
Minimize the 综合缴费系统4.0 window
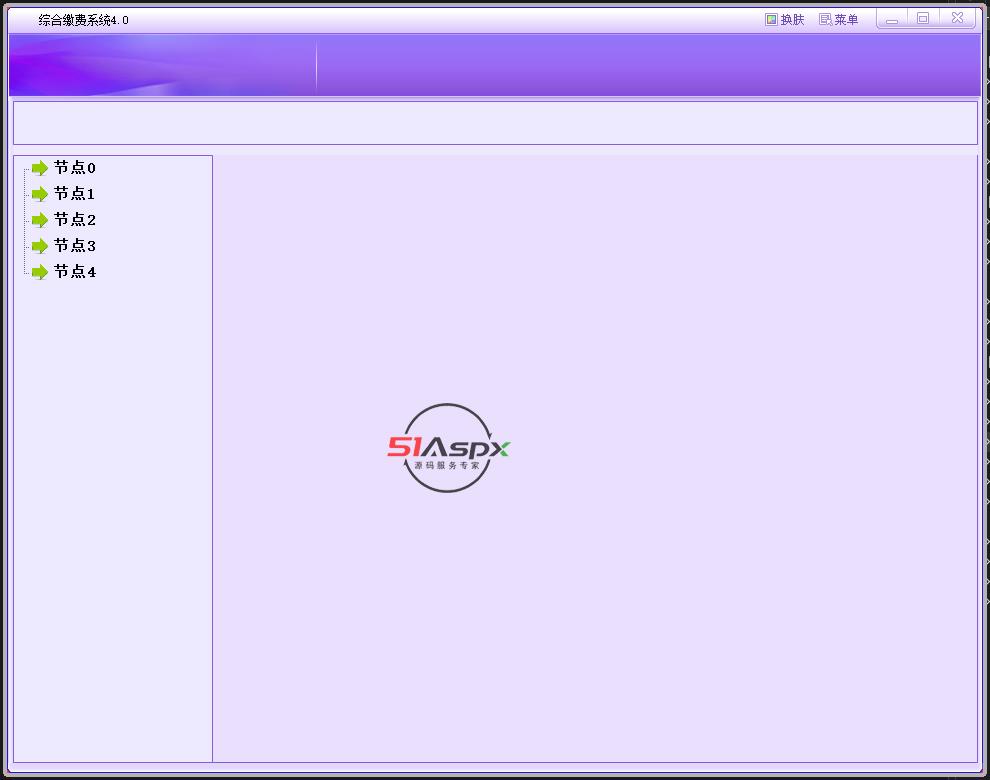[892, 19]
